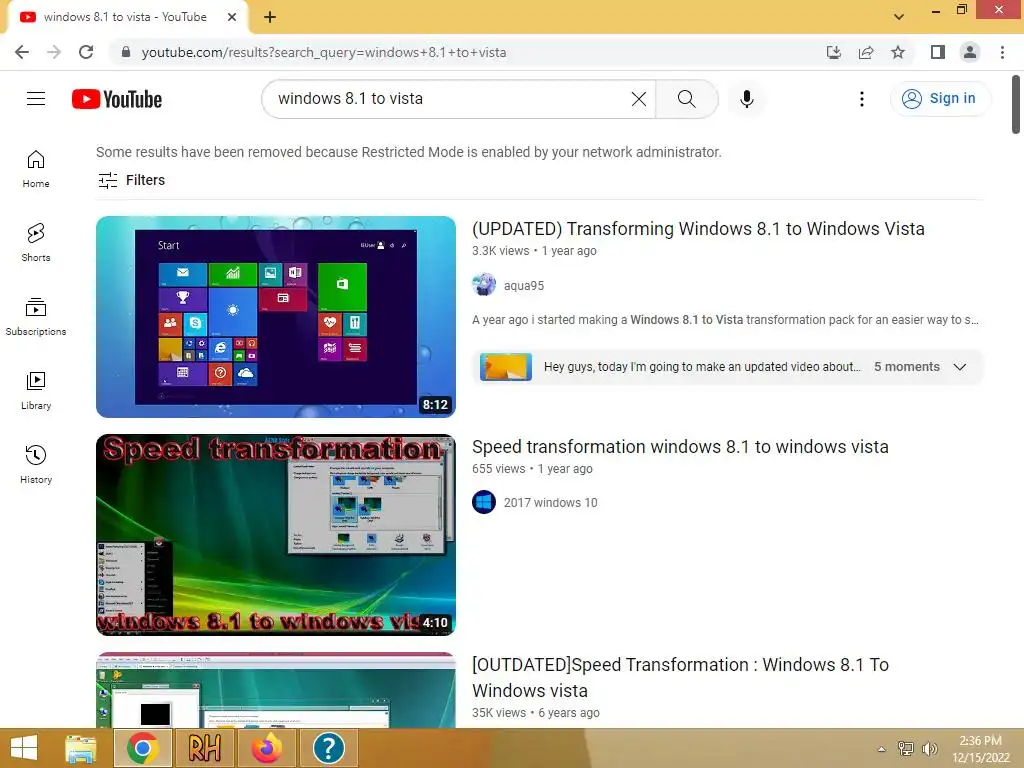Bookmark this page with the star
1024x768 pixels.
click(x=898, y=52)
